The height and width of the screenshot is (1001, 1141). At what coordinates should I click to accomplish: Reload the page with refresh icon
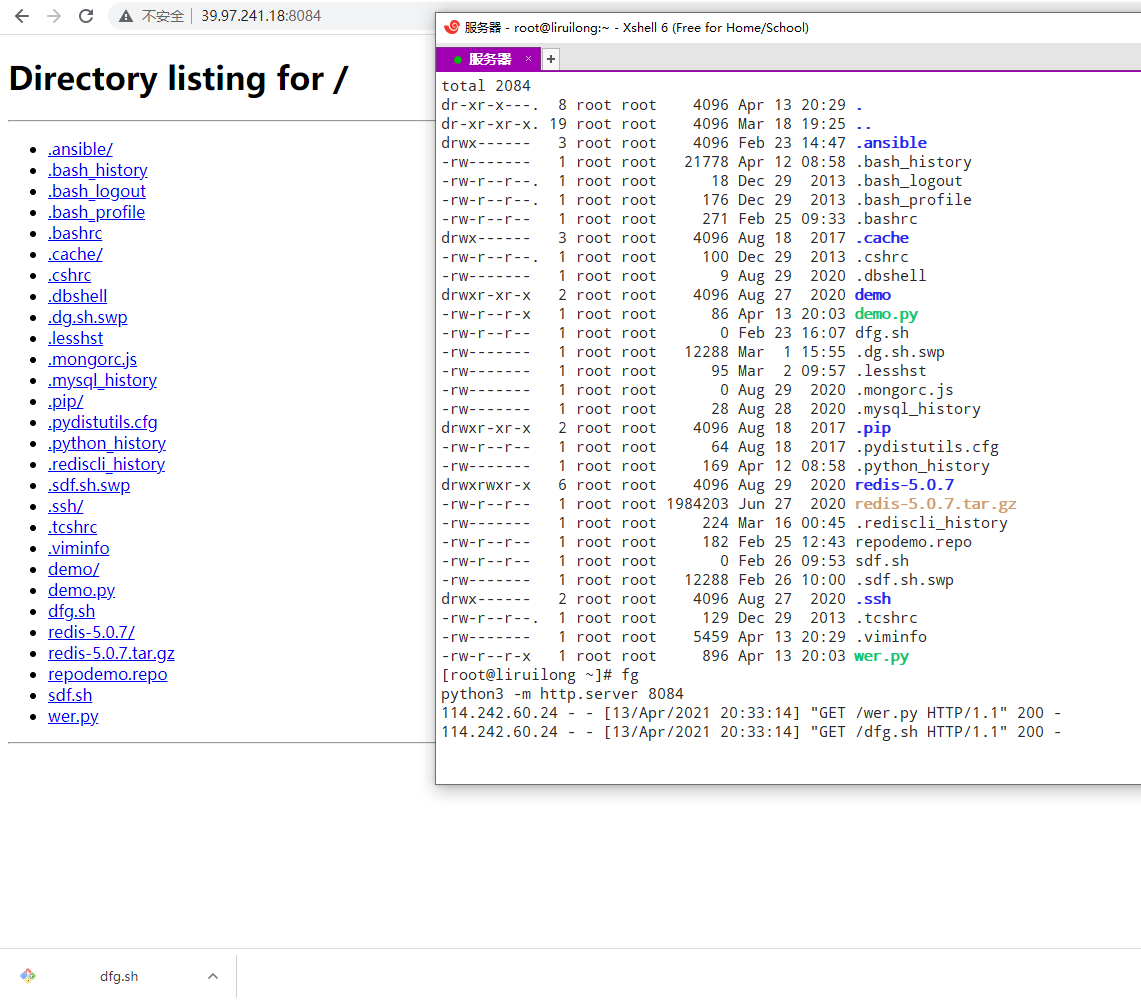pyautogui.click(x=86, y=16)
